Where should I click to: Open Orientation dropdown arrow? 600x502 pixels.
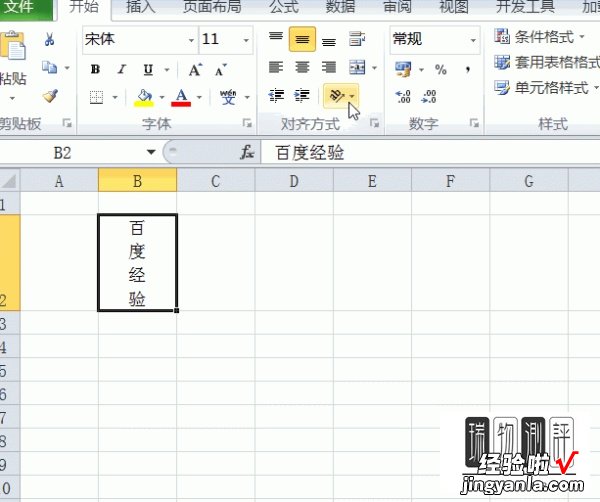pyautogui.click(x=352, y=96)
